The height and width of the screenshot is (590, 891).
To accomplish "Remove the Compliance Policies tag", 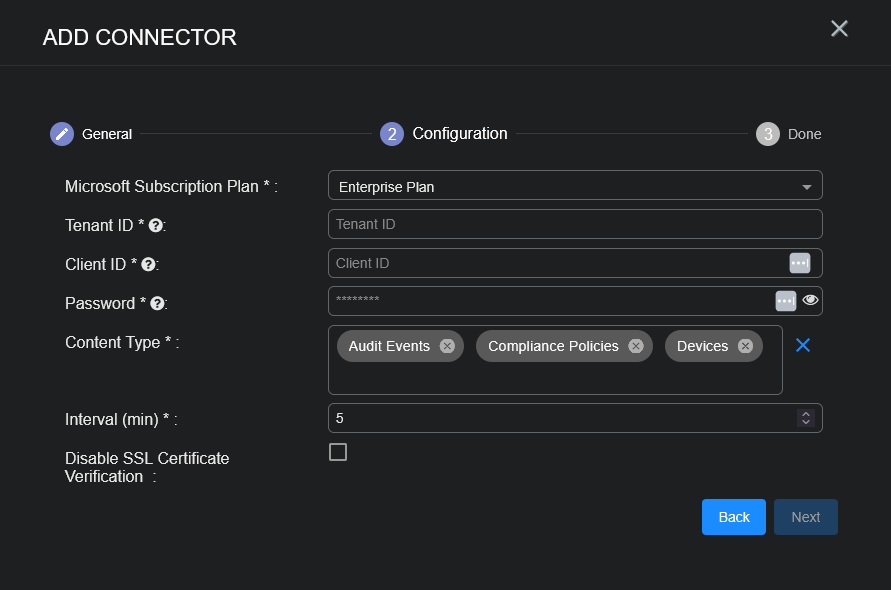I will click(635, 346).
